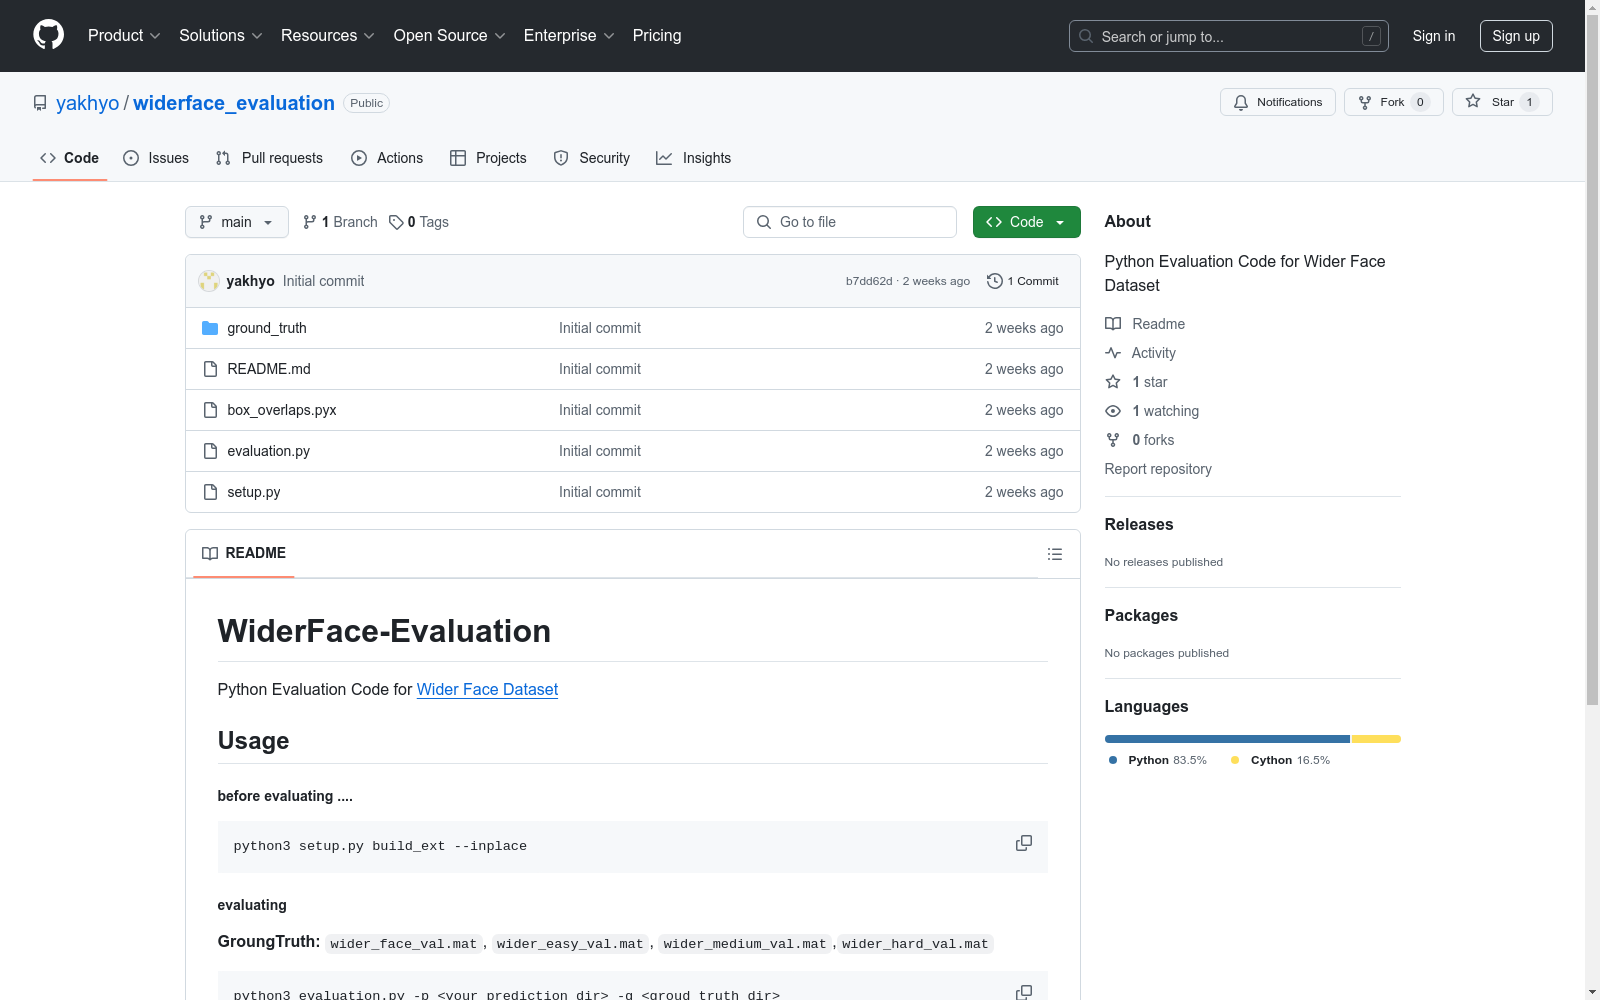This screenshot has width=1600, height=1000.
Task: Click the slash shortcut key icon in search
Action: (1371, 36)
